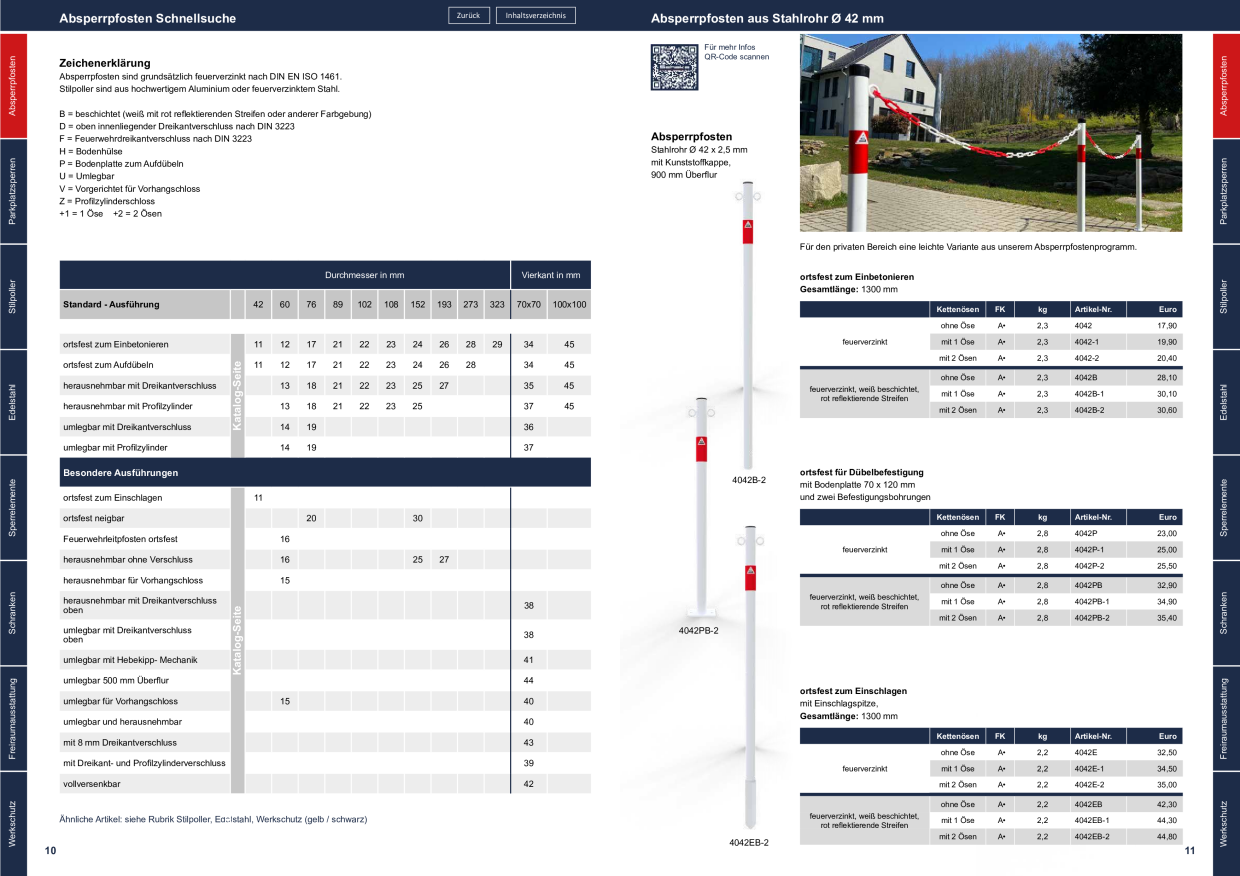Click the photo of posts with red-white chain
This screenshot has height=876, width=1240.
point(991,133)
